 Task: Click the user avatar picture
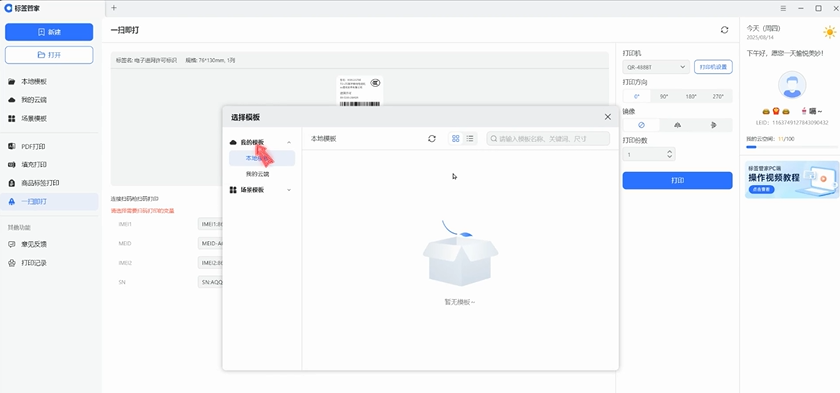tap(792, 86)
